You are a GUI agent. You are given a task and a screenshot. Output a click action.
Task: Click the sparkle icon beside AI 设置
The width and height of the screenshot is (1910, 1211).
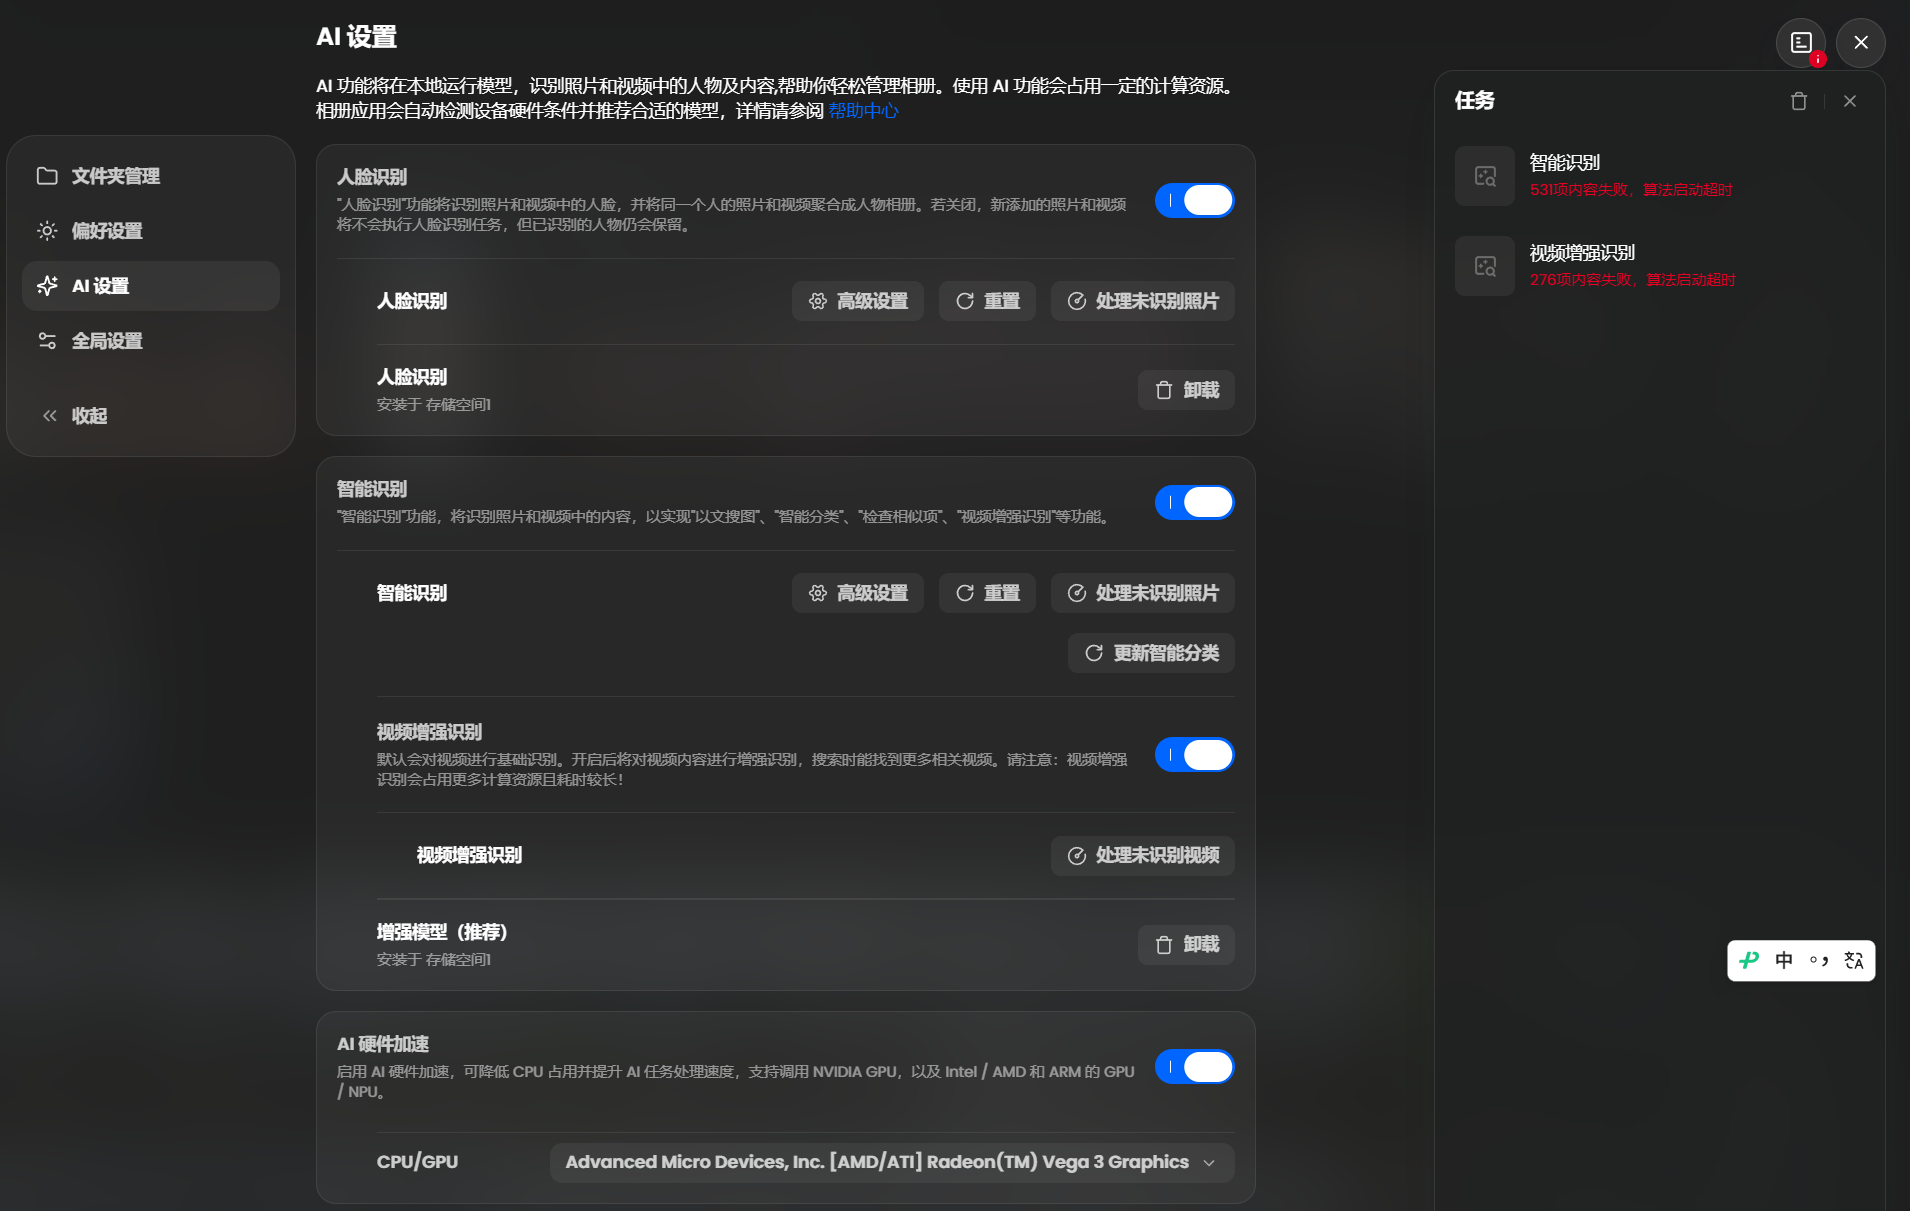pyautogui.click(x=47, y=286)
